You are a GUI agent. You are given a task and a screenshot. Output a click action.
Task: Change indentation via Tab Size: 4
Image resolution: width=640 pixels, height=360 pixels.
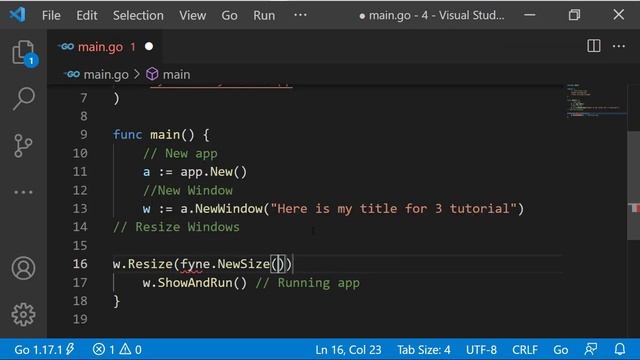(424, 350)
